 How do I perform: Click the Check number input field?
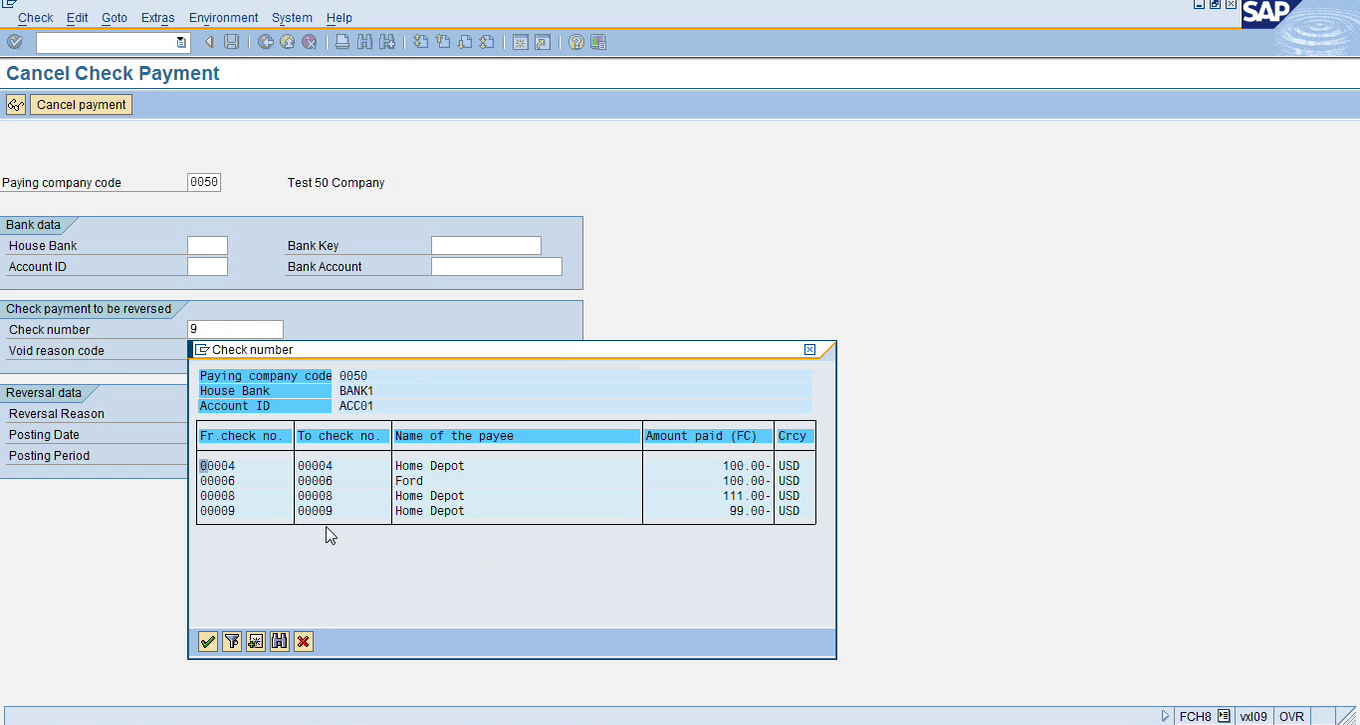[236, 330]
